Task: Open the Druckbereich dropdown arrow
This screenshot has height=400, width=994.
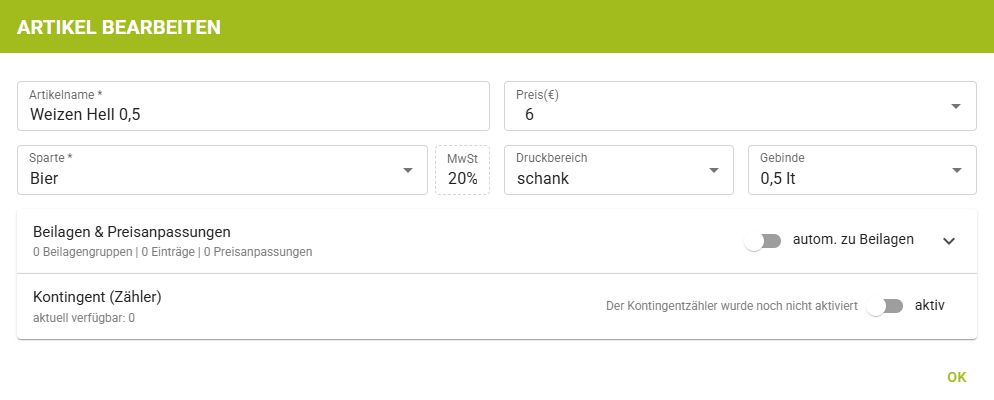Action: click(713, 170)
